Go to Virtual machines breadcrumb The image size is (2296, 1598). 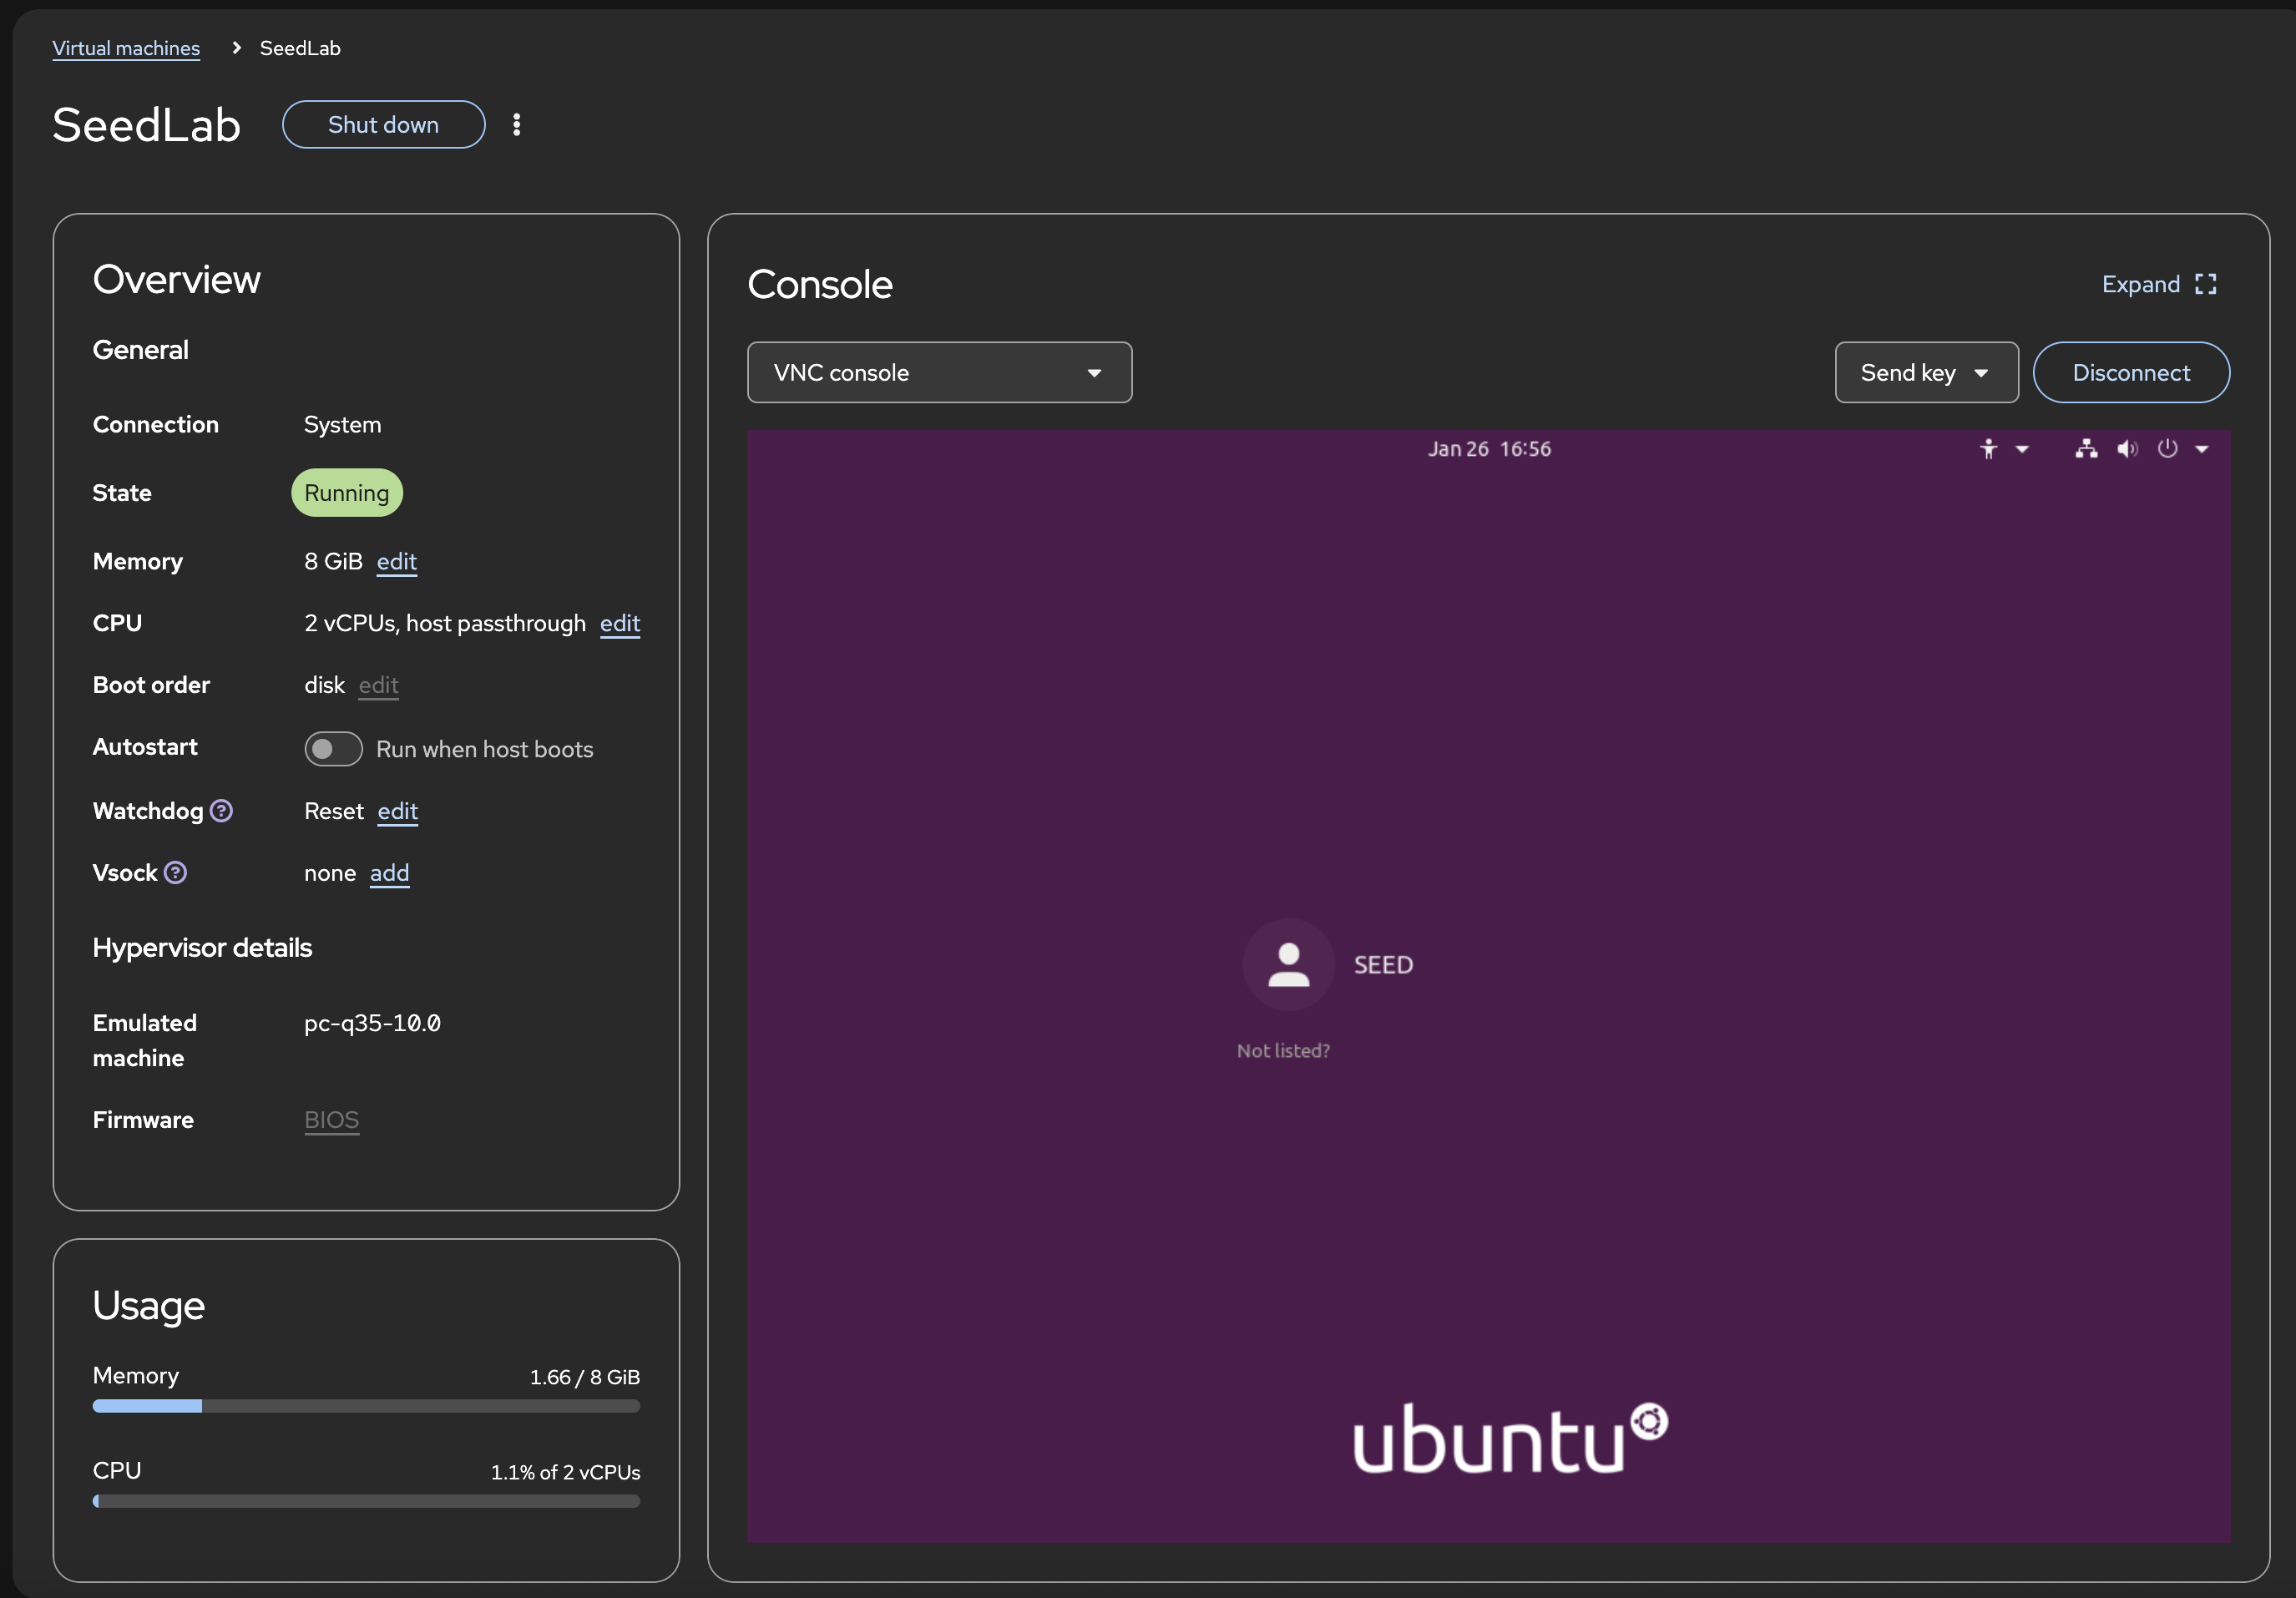(x=126, y=48)
